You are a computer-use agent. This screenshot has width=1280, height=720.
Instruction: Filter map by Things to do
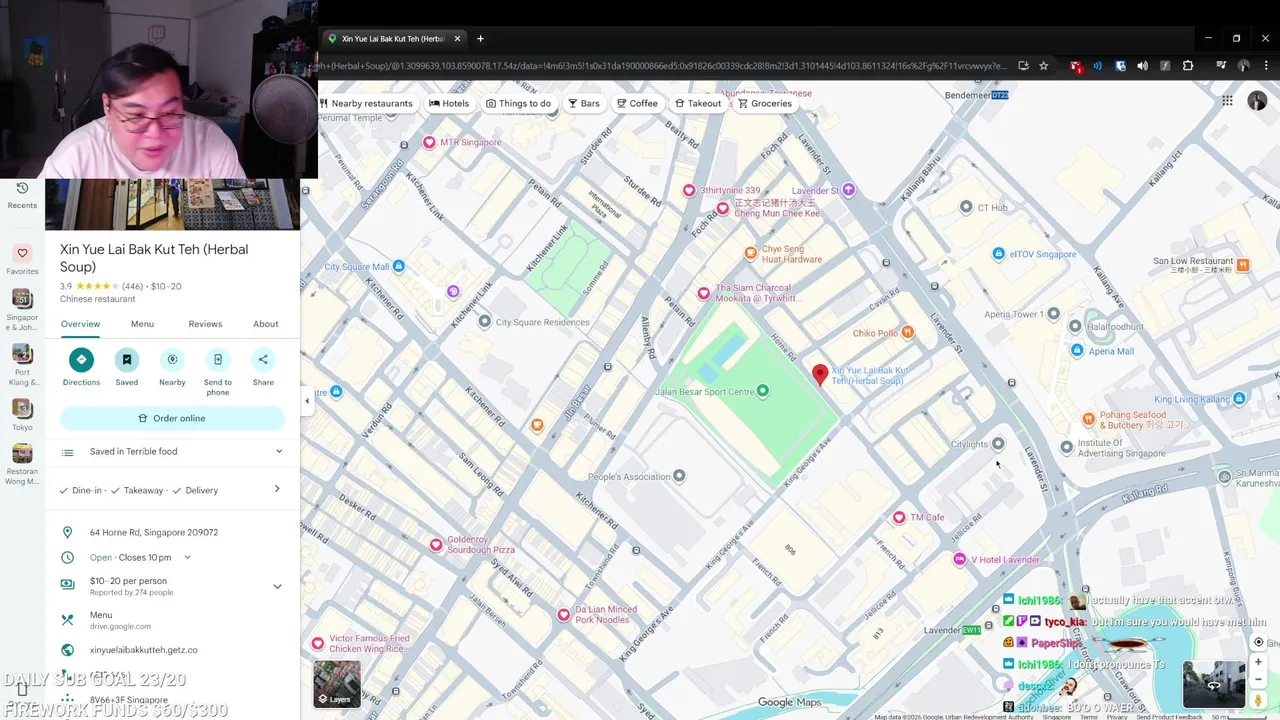point(518,103)
